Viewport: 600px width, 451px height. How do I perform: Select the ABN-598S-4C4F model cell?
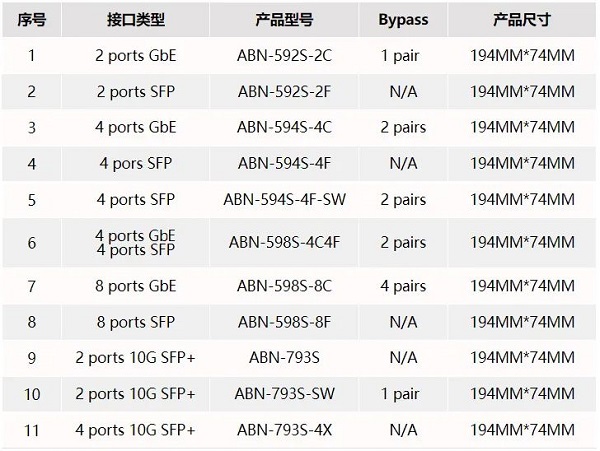coord(284,243)
